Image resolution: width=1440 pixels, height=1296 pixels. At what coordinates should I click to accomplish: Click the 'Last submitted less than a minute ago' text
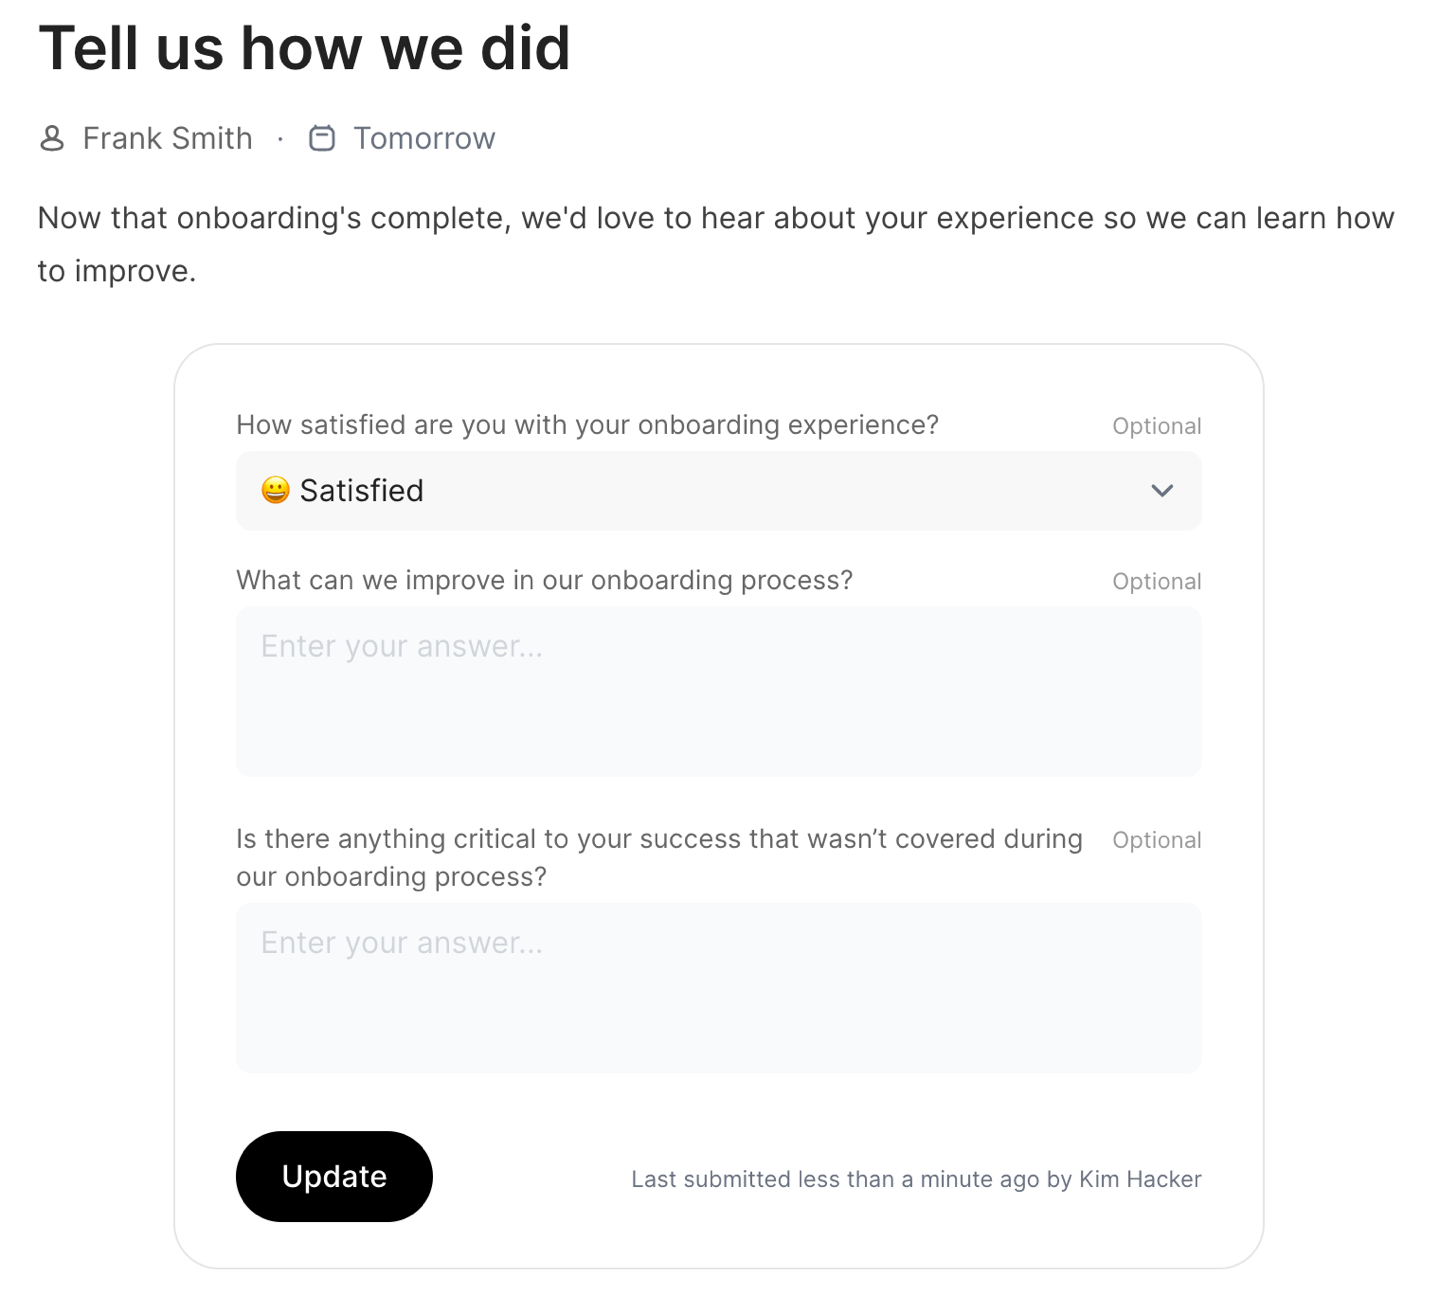click(x=835, y=1179)
